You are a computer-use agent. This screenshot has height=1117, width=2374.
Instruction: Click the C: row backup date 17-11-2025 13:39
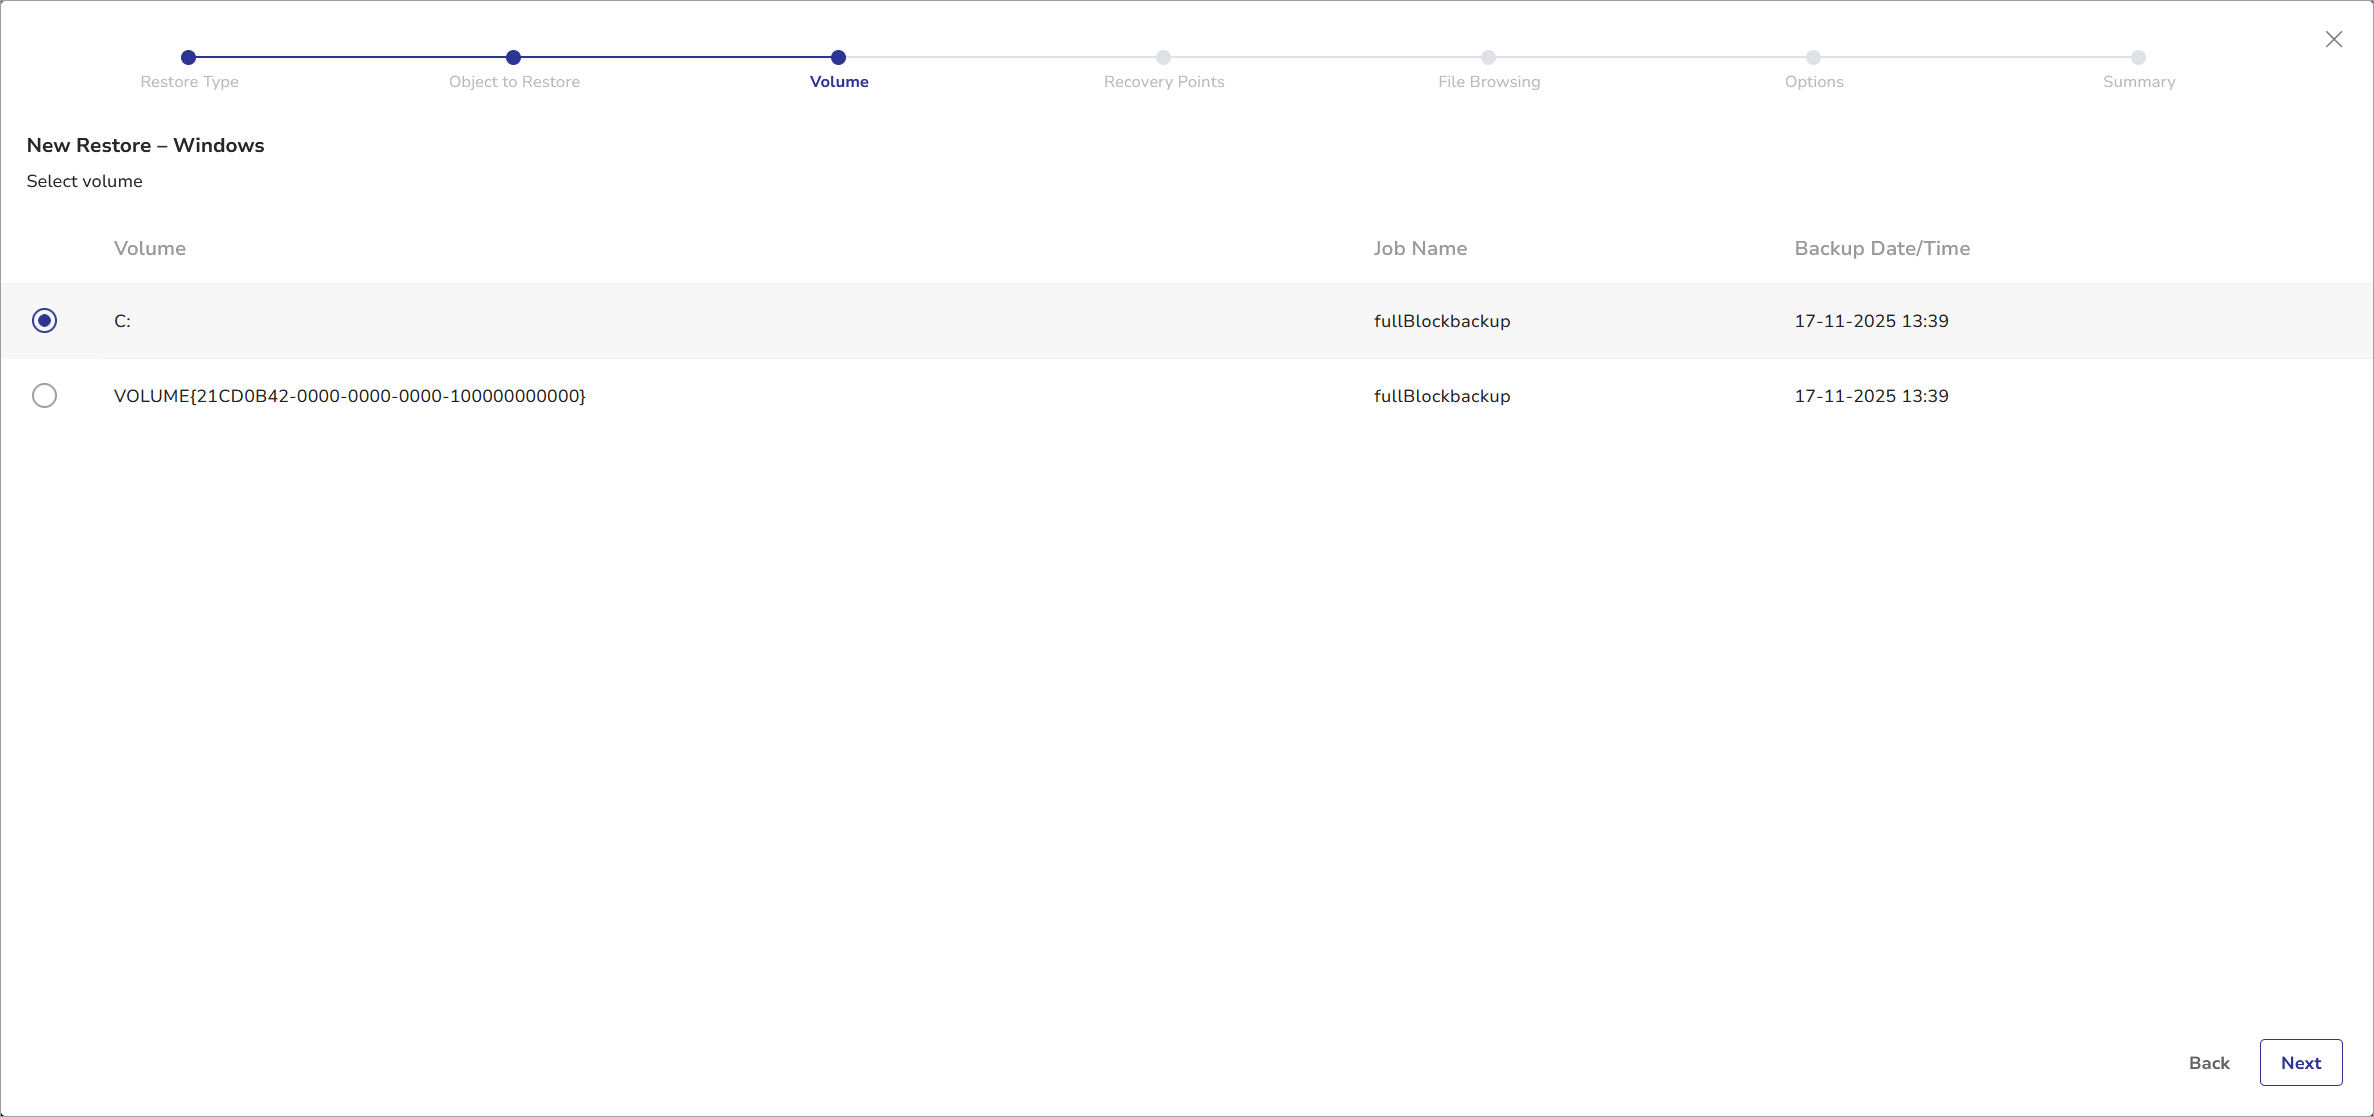1871,321
